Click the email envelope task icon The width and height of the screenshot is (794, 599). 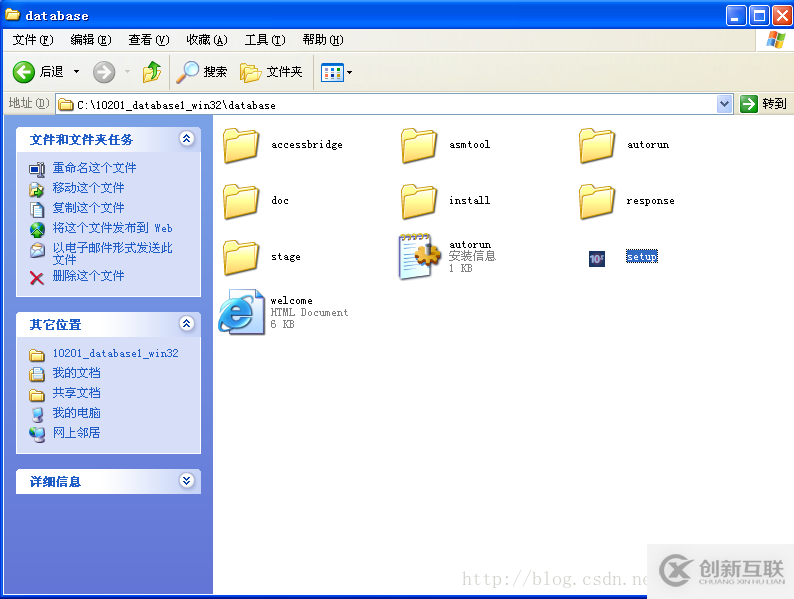pos(36,250)
